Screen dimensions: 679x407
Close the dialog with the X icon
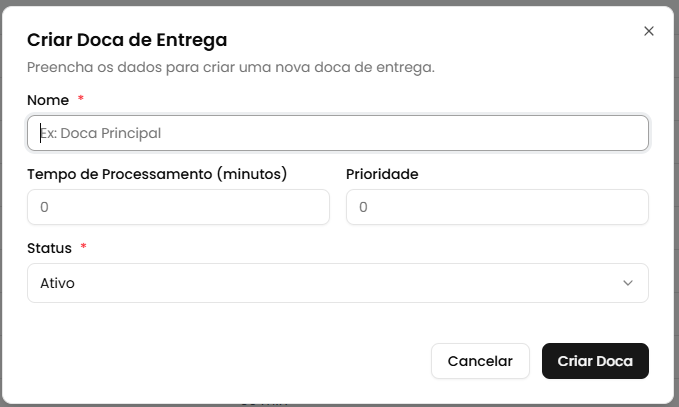649,31
